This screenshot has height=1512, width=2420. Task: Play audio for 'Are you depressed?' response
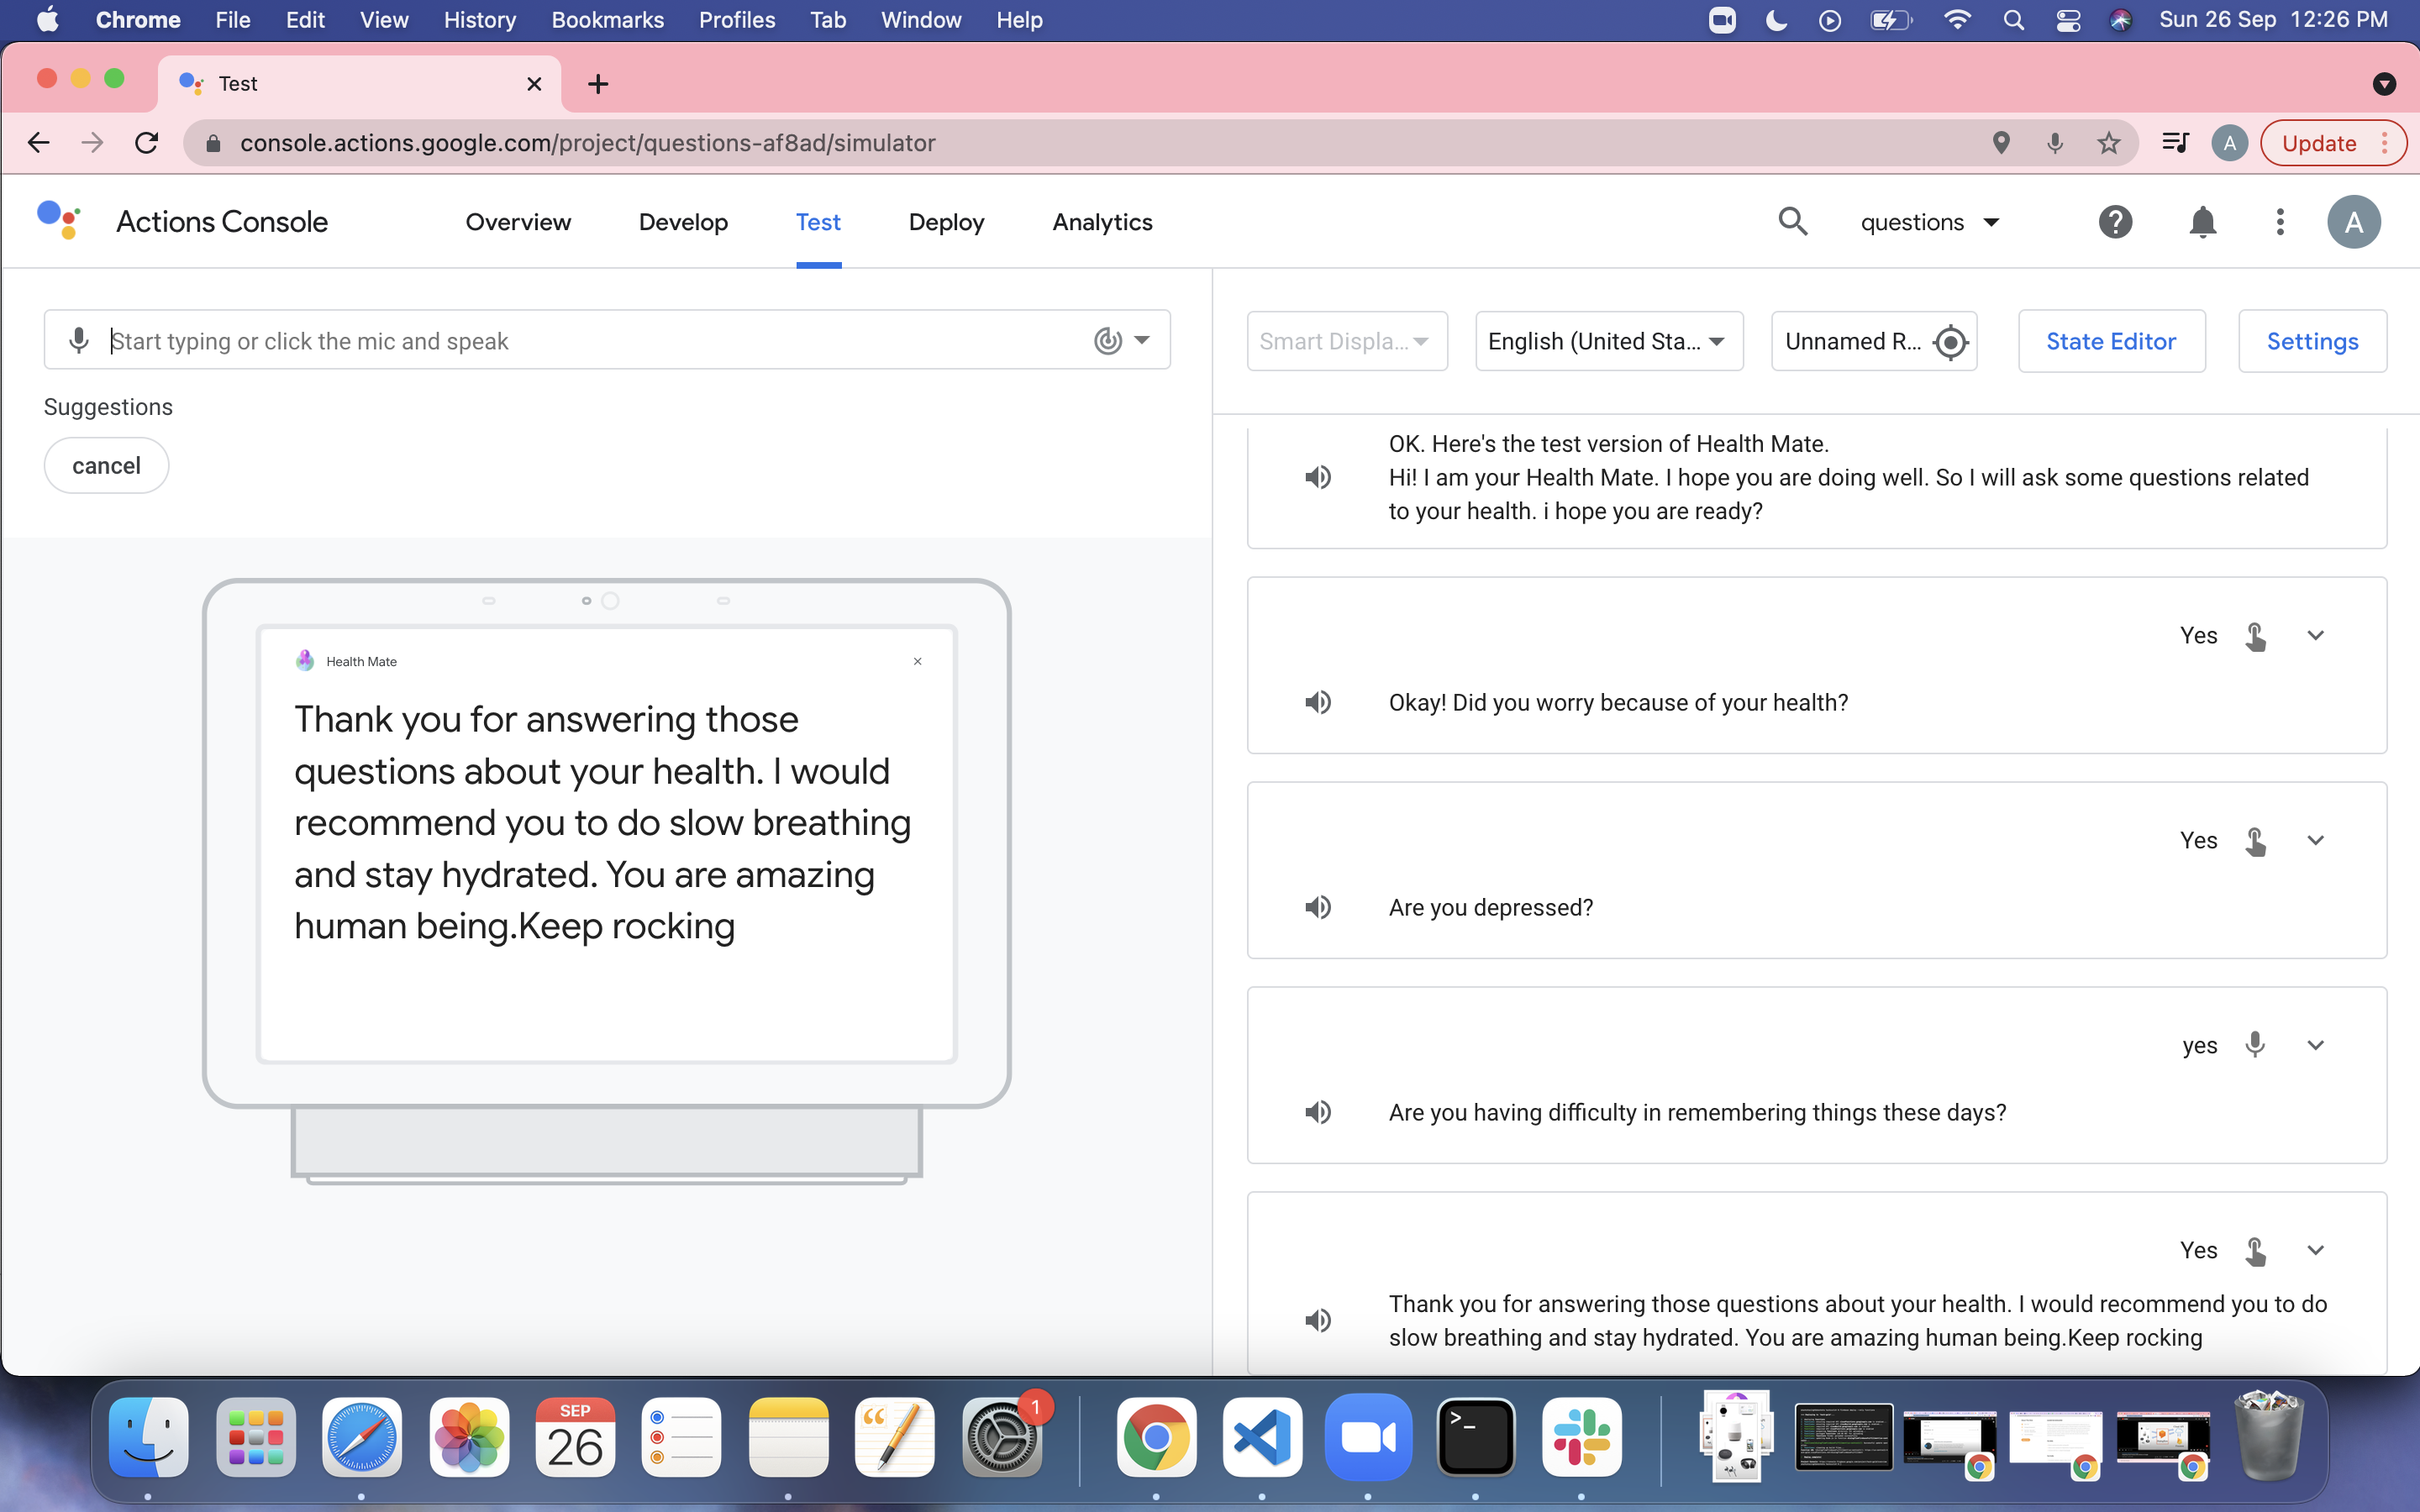[1318, 907]
